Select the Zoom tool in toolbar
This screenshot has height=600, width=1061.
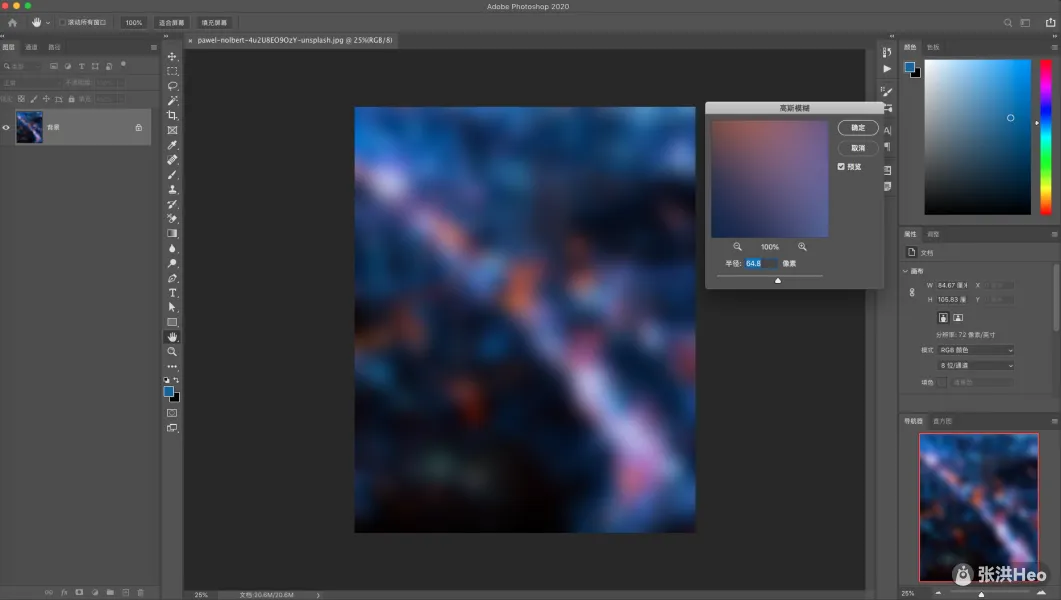172,352
